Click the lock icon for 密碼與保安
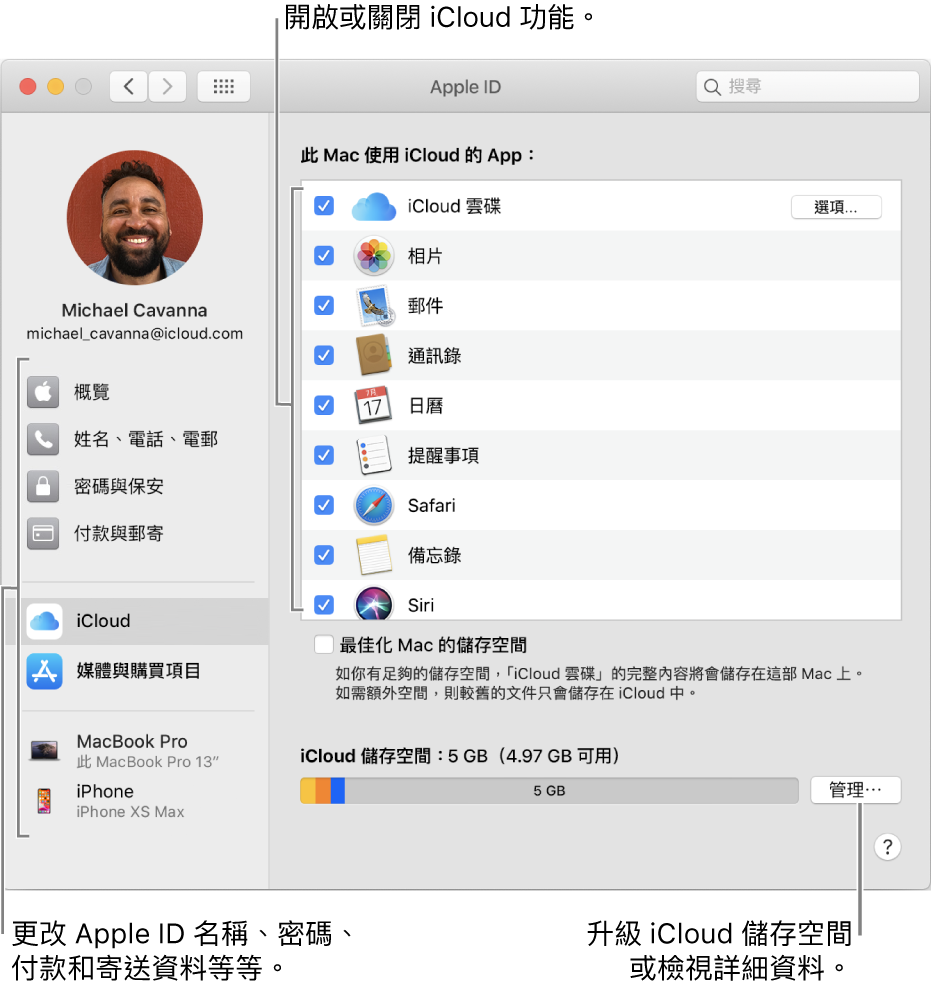 [43, 486]
